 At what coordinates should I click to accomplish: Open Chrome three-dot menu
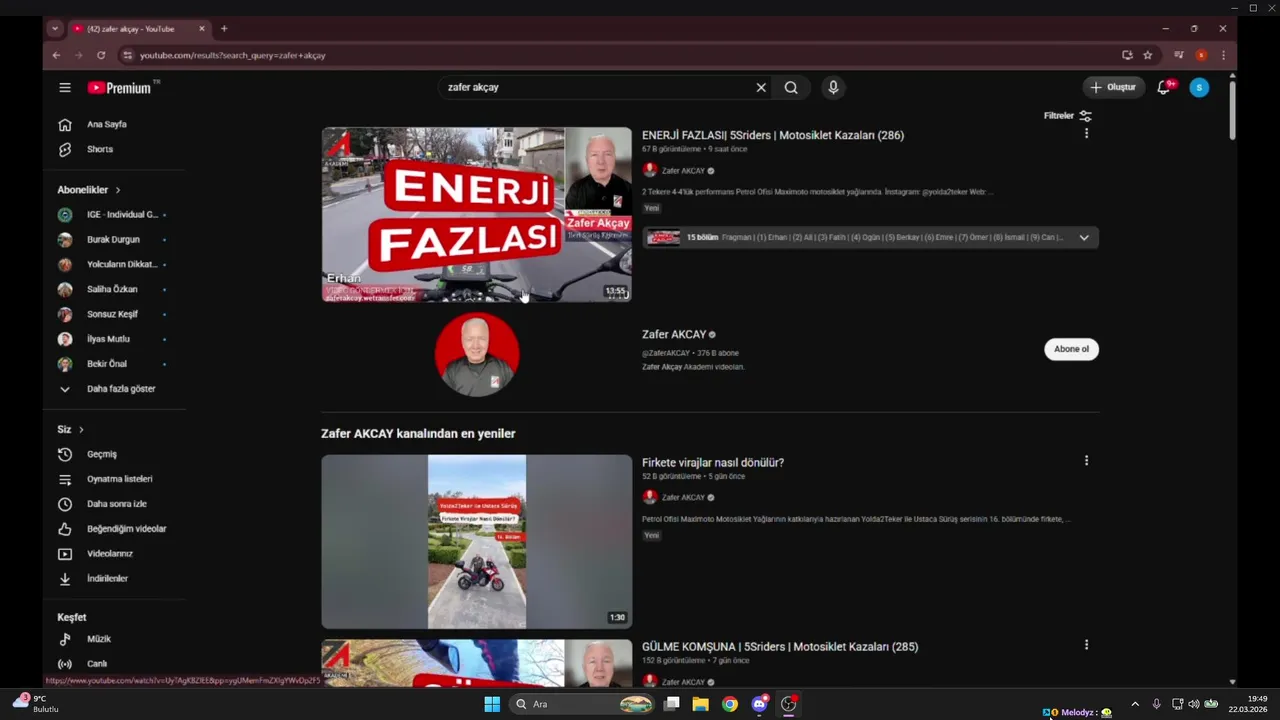click(x=1223, y=56)
